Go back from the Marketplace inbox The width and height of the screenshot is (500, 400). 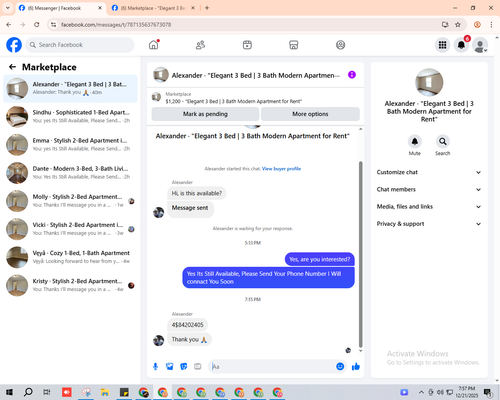pyautogui.click(x=12, y=67)
